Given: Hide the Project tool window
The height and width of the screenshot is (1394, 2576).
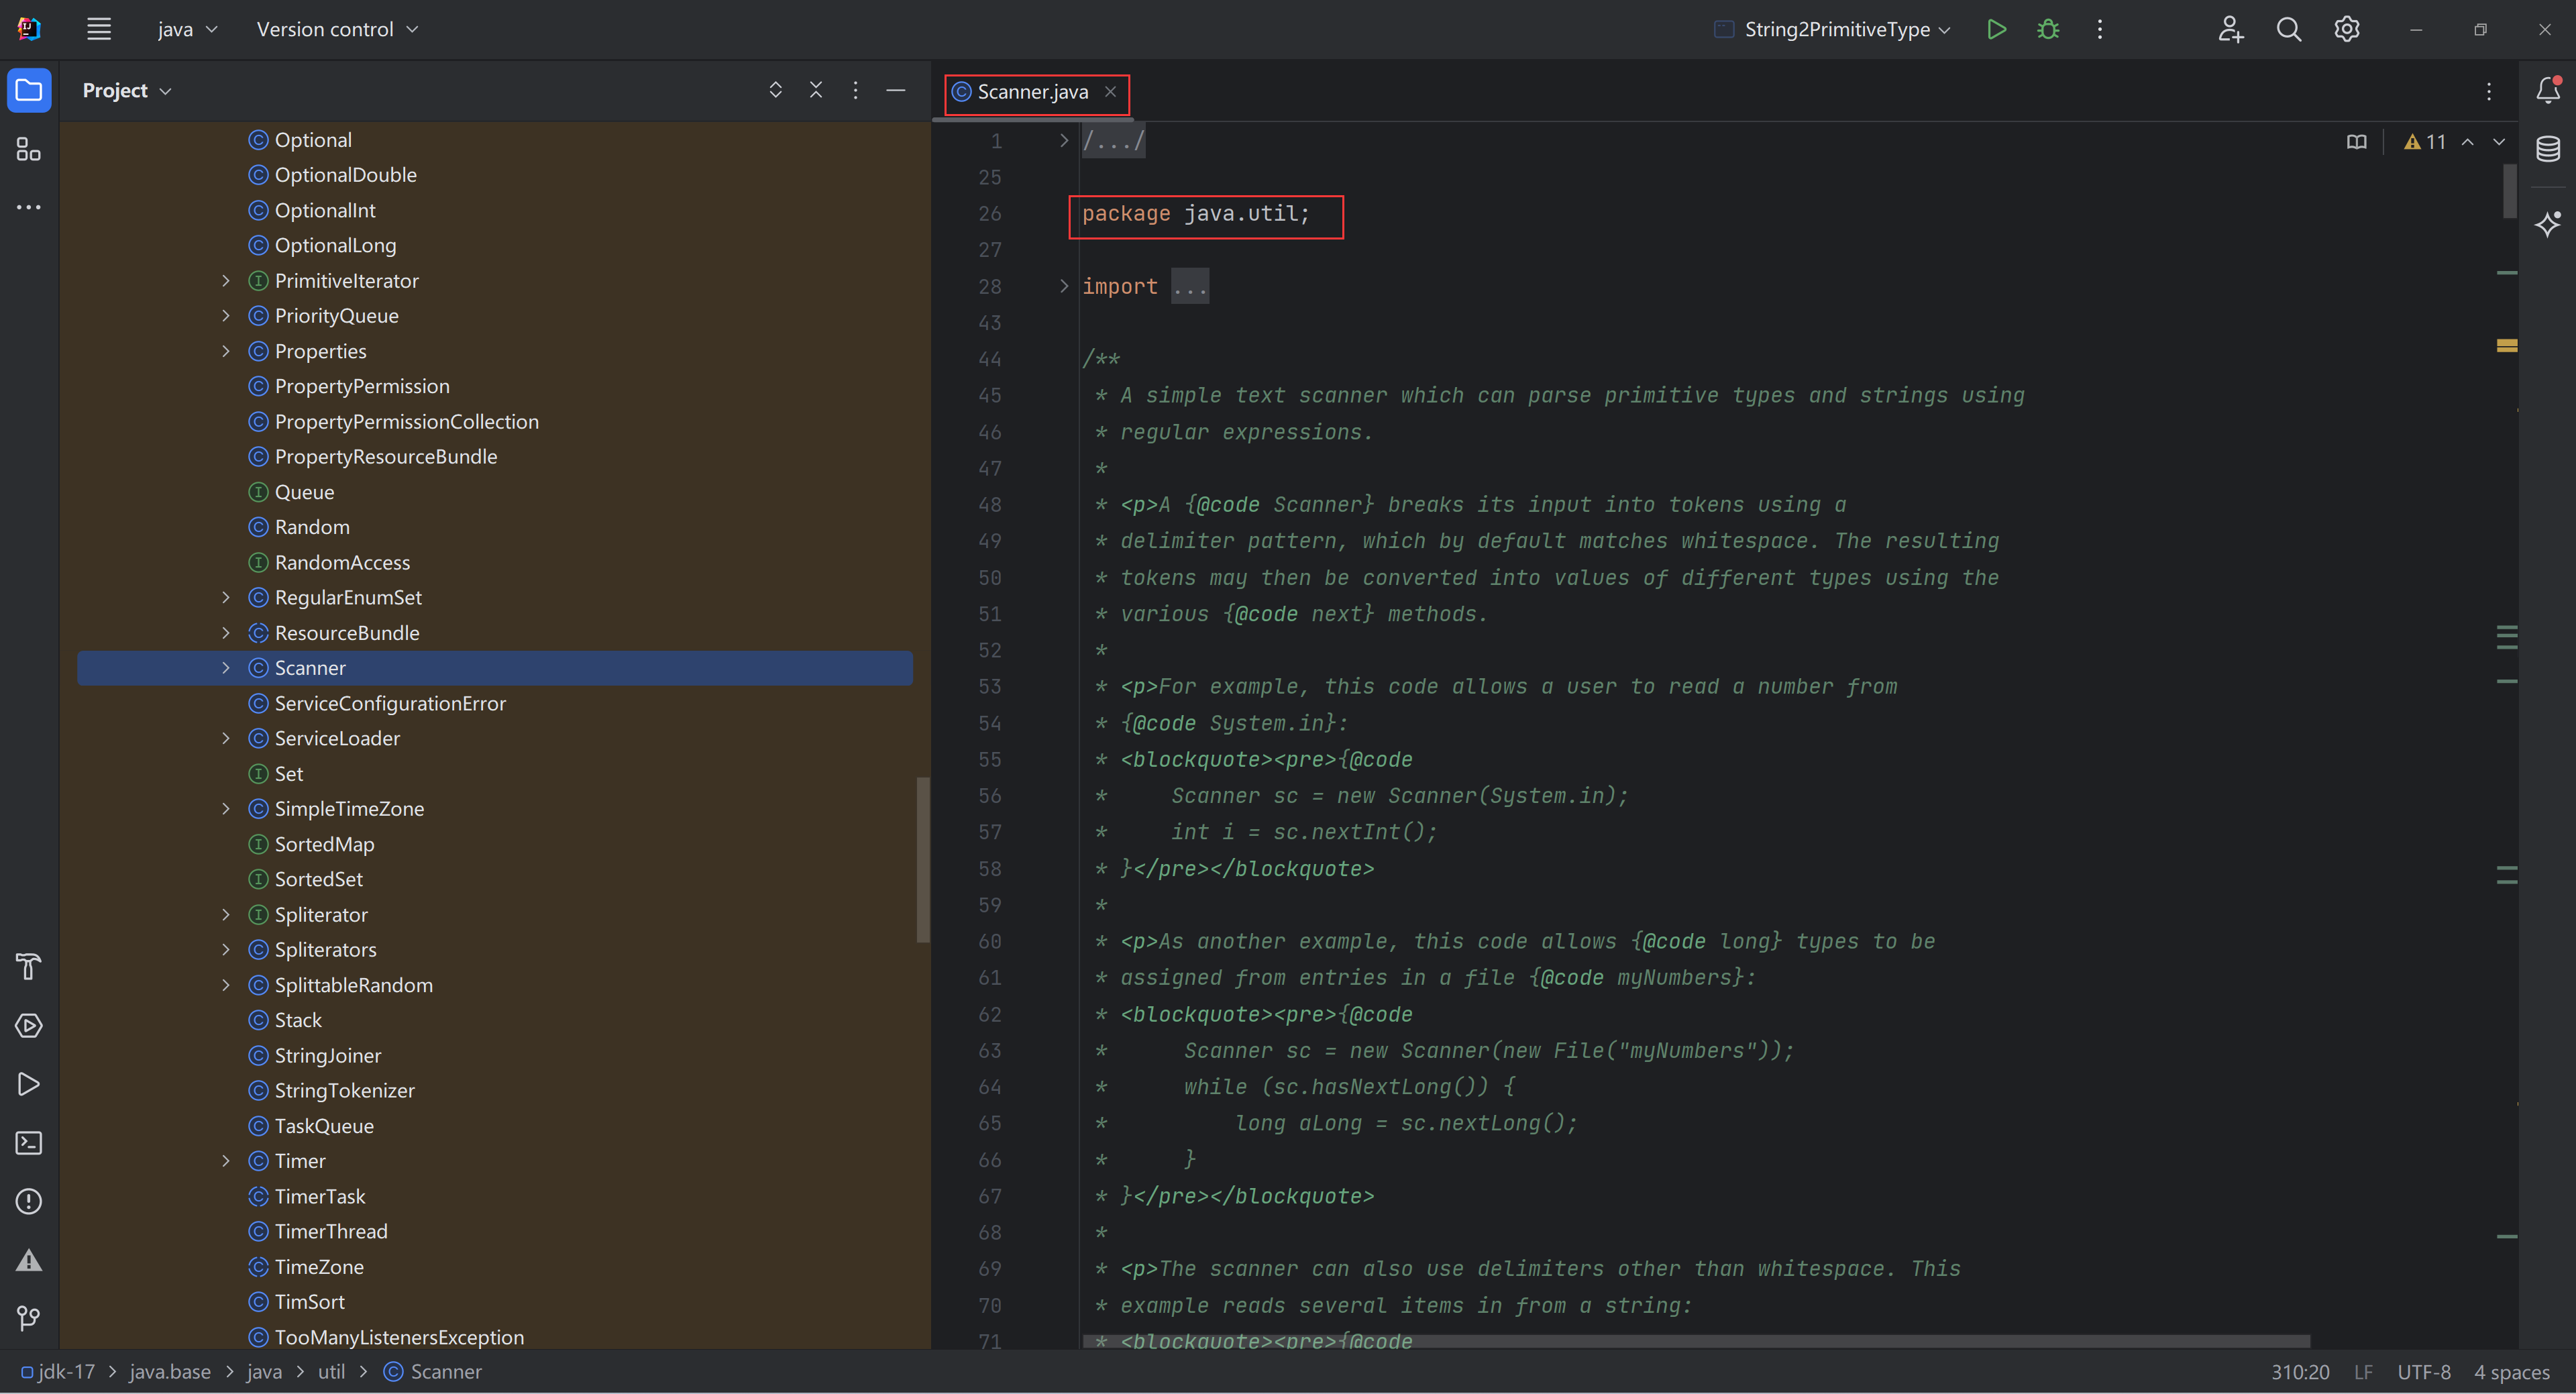Looking at the screenshot, I should coord(896,90).
